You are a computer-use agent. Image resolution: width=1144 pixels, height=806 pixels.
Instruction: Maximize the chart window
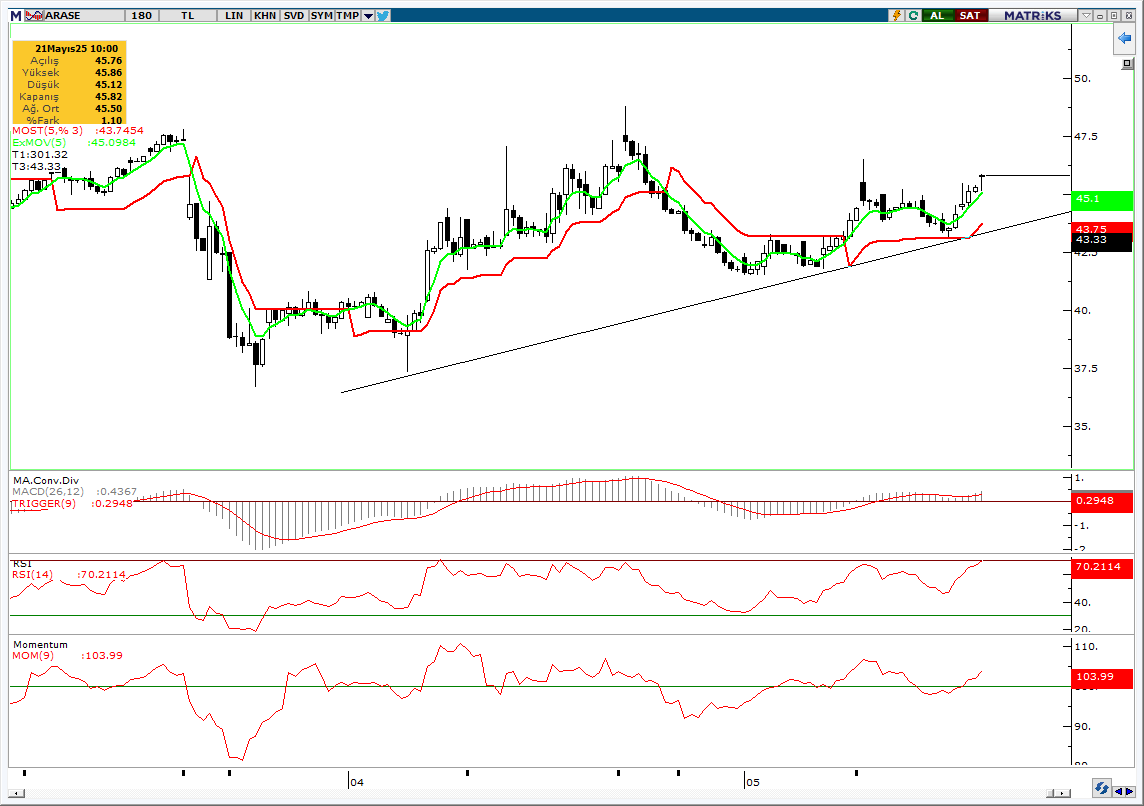tap(1114, 15)
